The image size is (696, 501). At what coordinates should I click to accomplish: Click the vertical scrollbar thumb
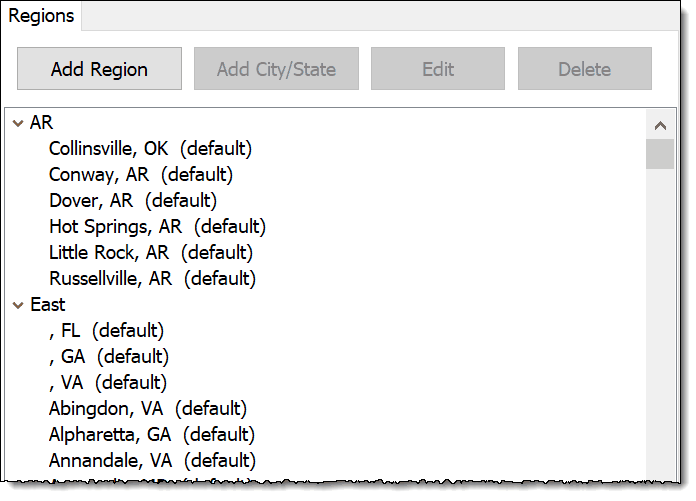(x=659, y=154)
